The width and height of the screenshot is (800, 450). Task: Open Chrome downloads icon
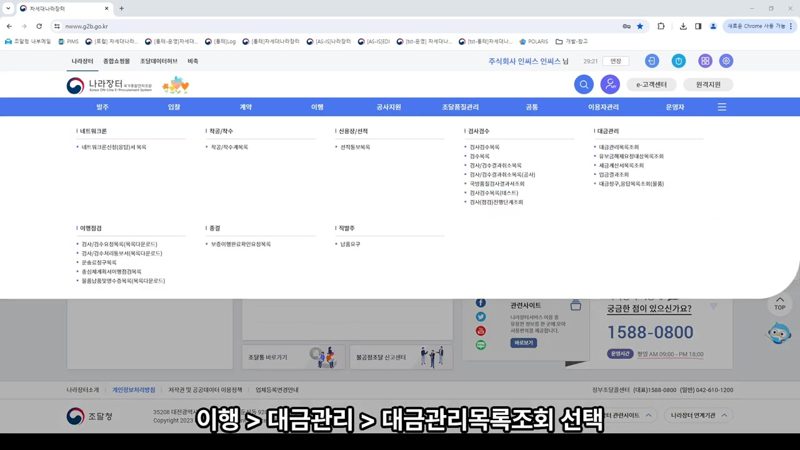coord(683,26)
